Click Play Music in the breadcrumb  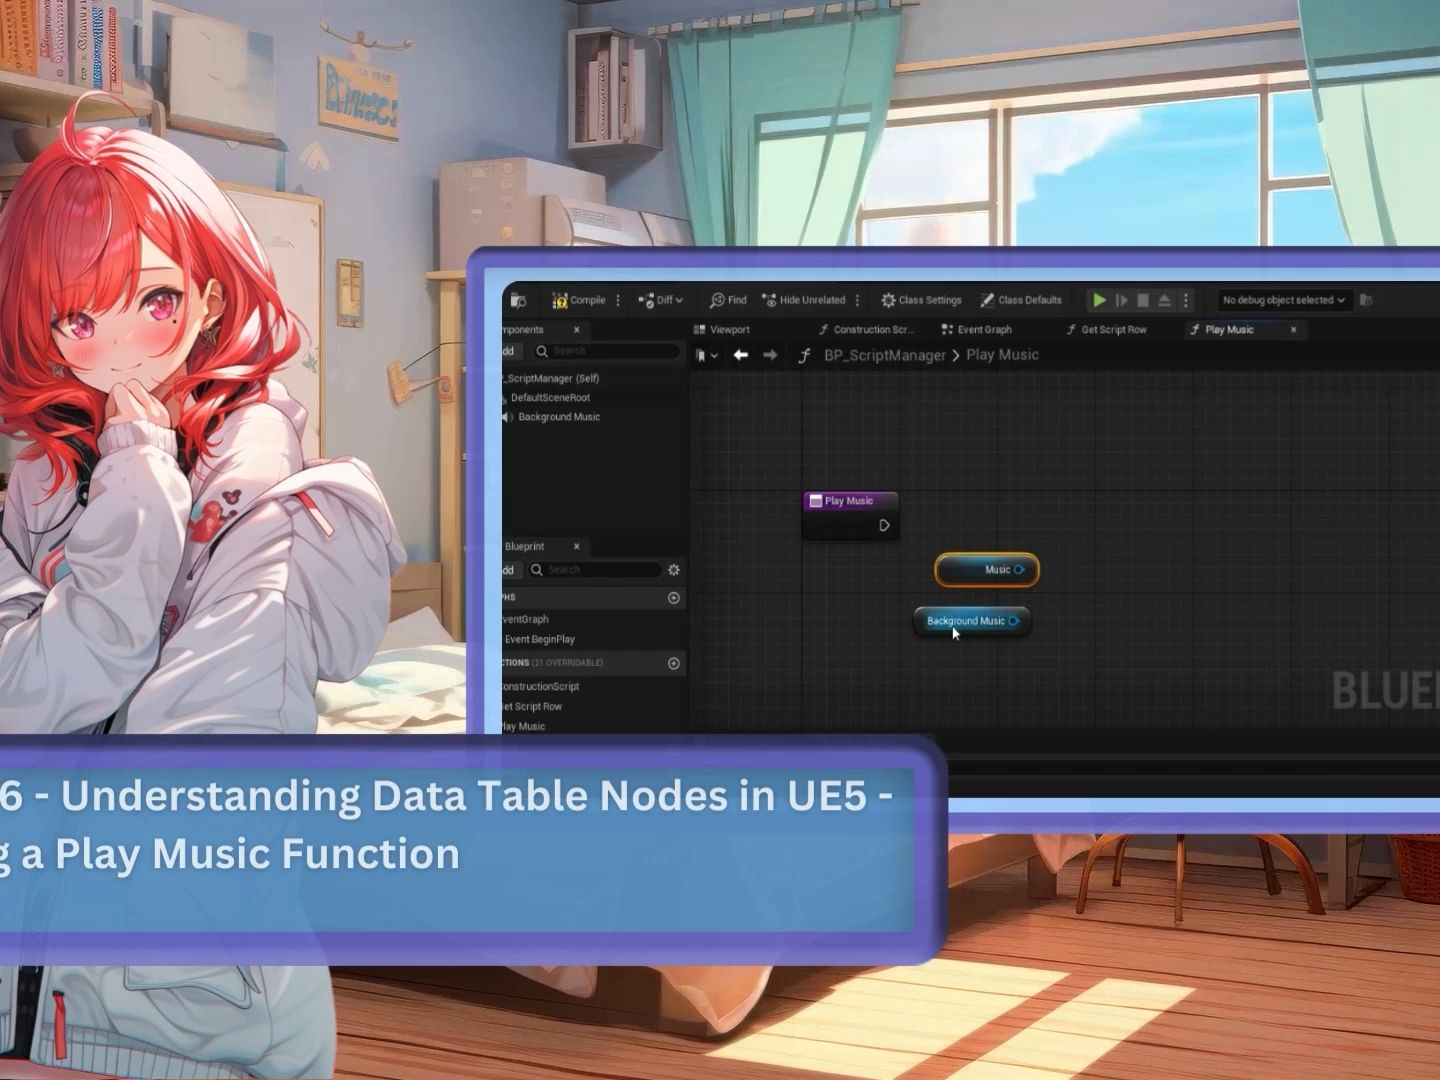(1002, 355)
